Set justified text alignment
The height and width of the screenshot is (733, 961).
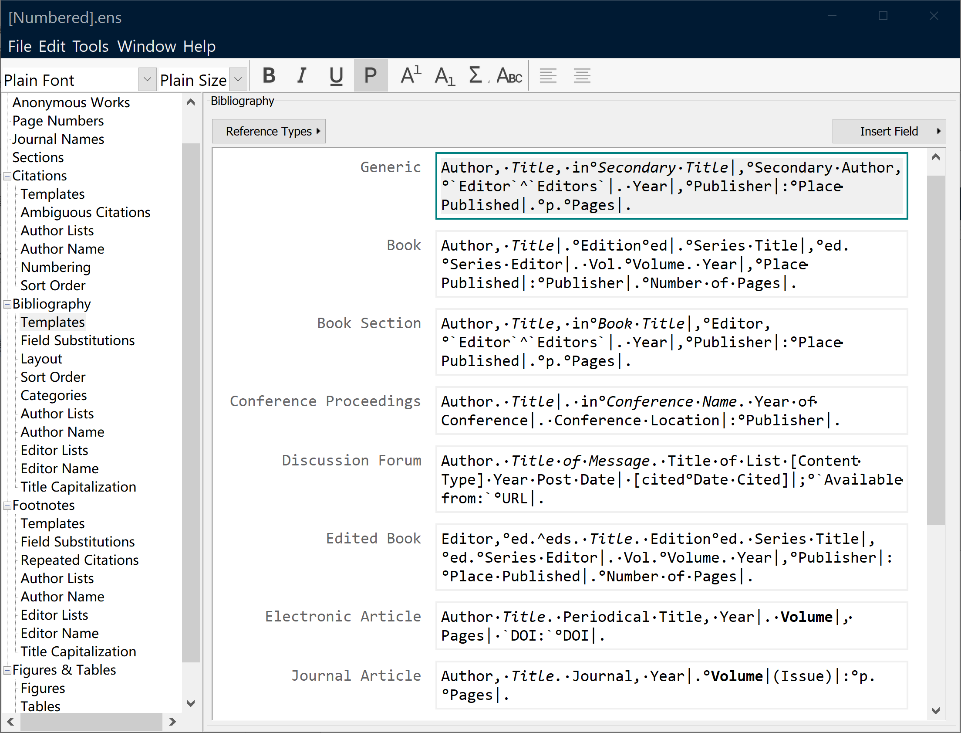[582, 76]
